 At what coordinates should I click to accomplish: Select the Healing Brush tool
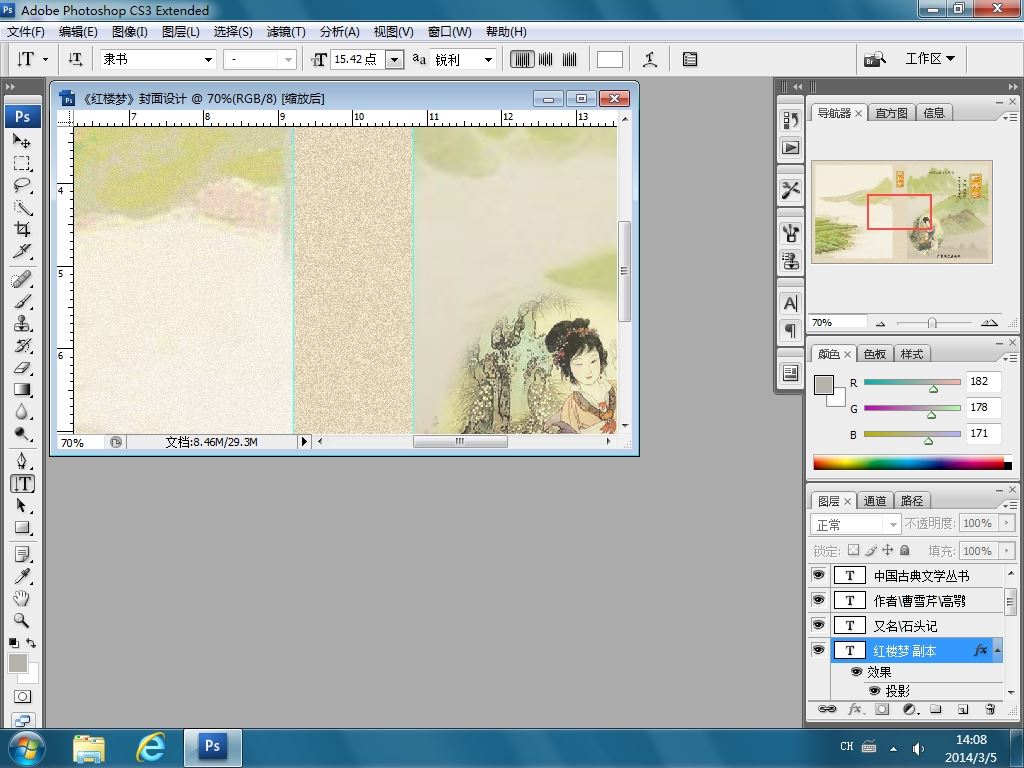pos(22,280)
